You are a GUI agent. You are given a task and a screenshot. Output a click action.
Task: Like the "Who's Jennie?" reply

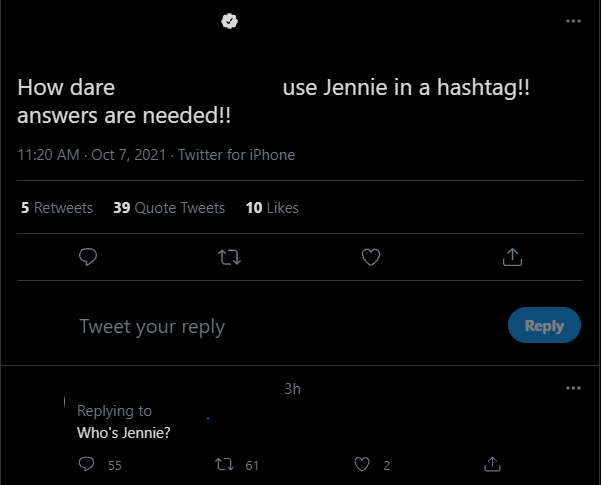[x=362, y=464]
